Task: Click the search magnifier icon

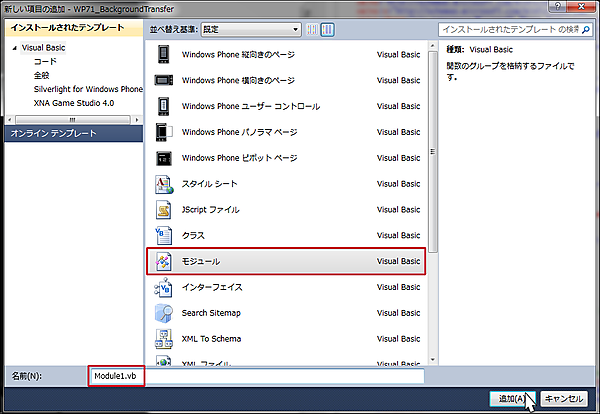Action: [586, 29]
